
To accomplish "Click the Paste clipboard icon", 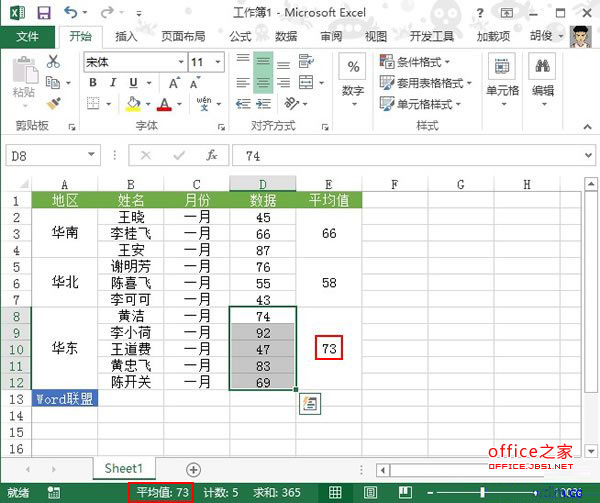I will 25,70.
